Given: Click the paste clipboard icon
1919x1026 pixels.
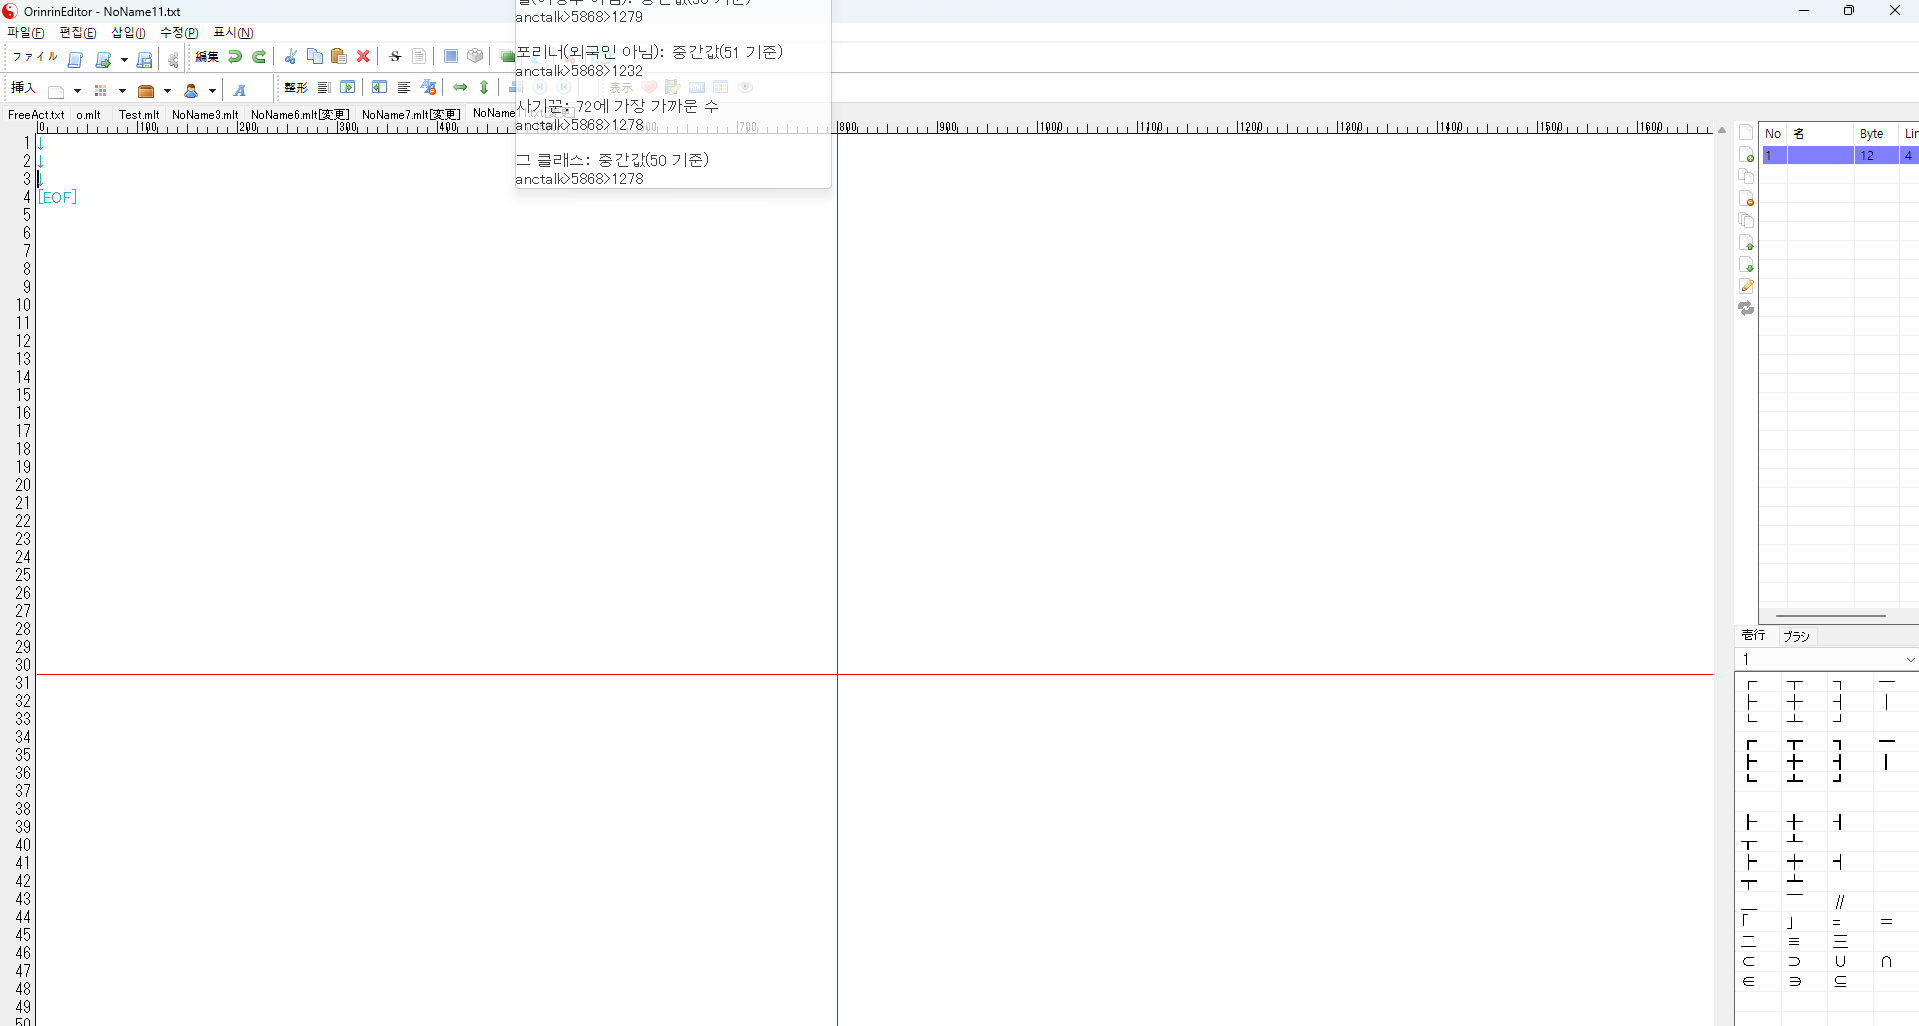Looking at the screenshot, I should (x=339, y=57).
